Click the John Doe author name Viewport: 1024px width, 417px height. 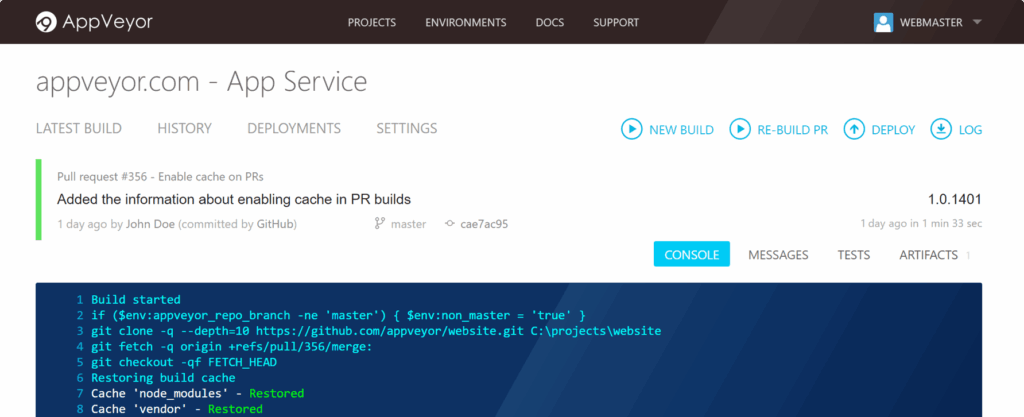[150, 224]
